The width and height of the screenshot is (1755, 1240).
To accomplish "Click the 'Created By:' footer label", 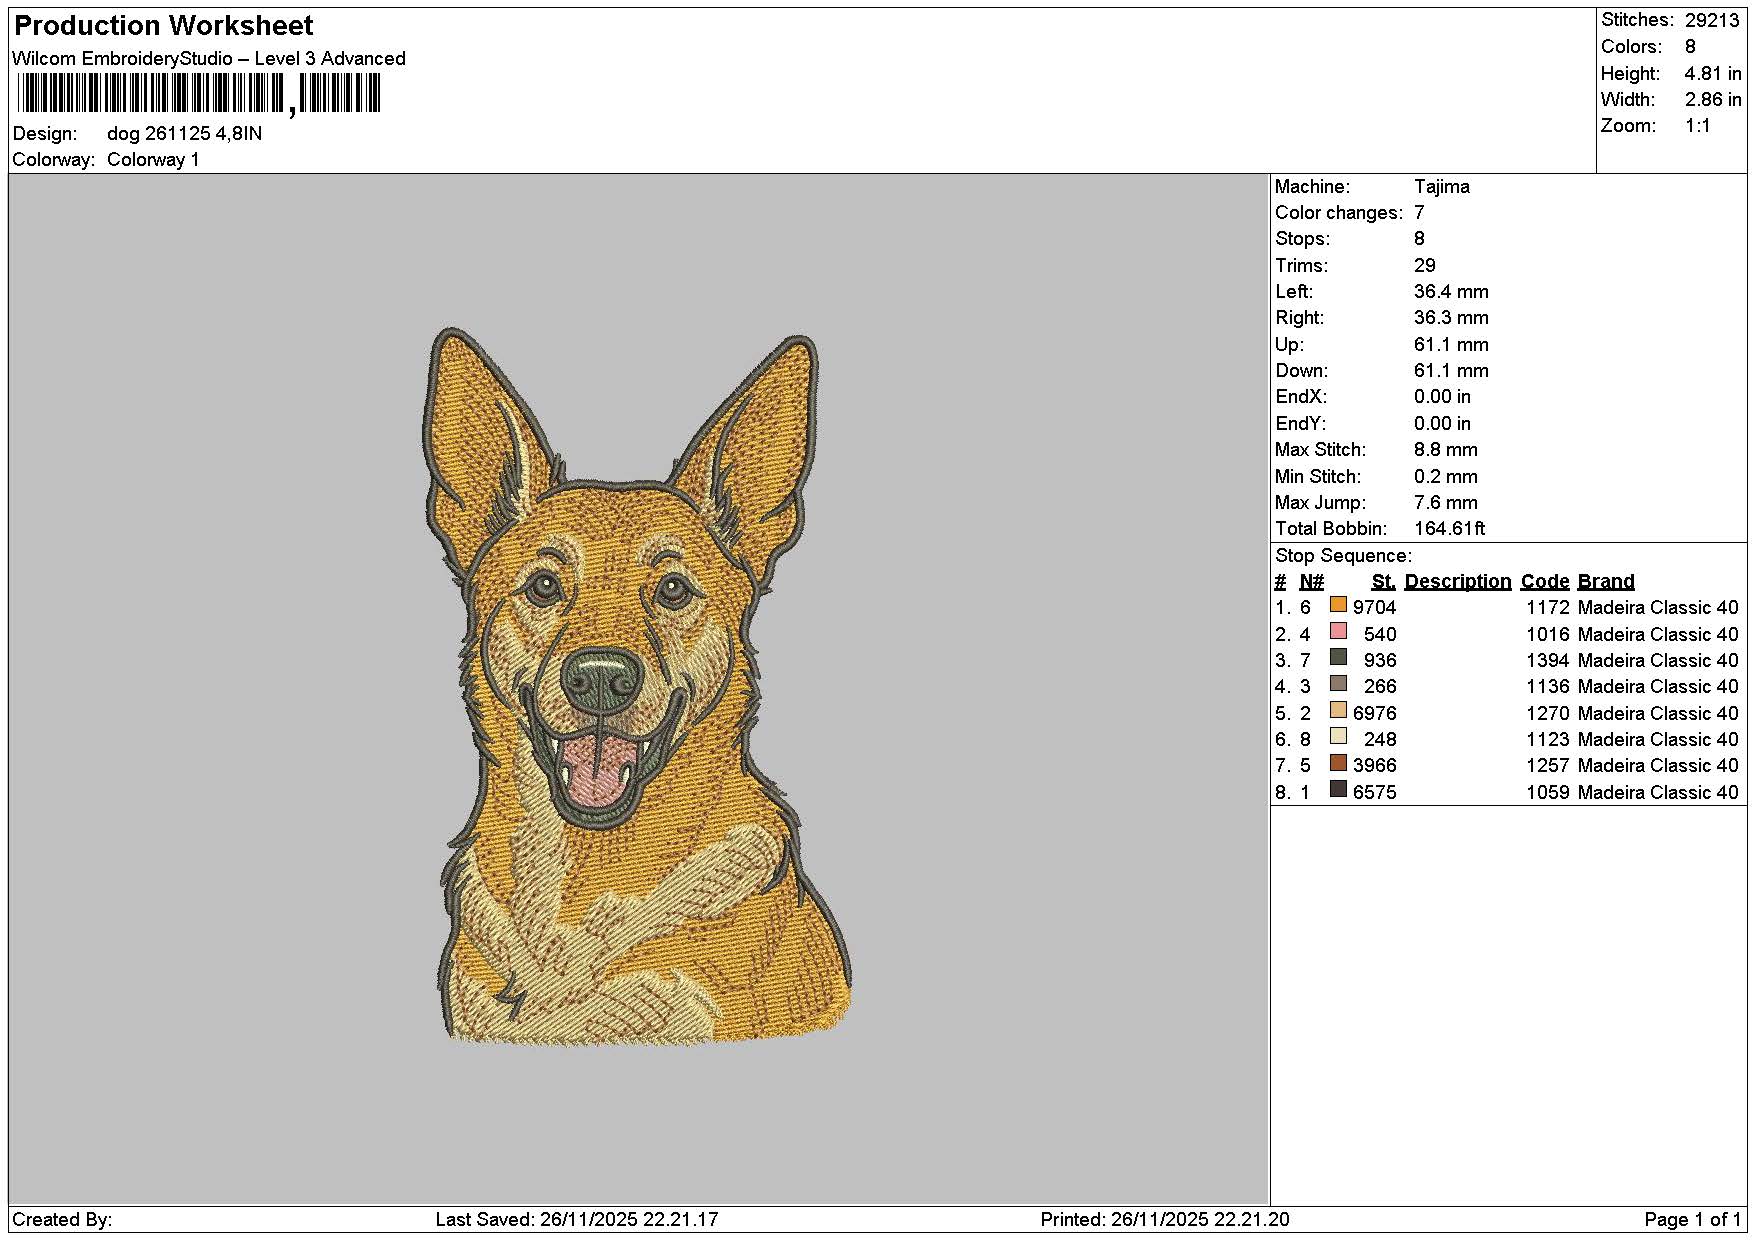I will click(x=62, y=1219).
